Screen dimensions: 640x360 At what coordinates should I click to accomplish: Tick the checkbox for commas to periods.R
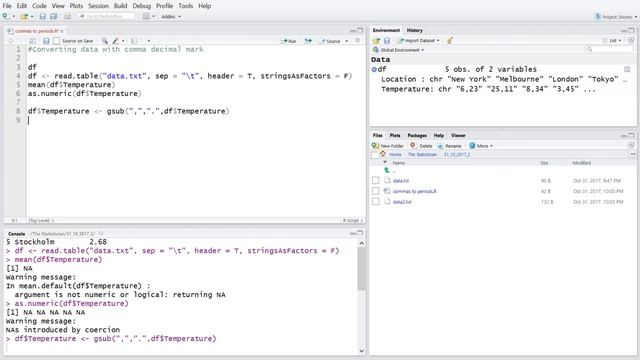pos(376,191)
